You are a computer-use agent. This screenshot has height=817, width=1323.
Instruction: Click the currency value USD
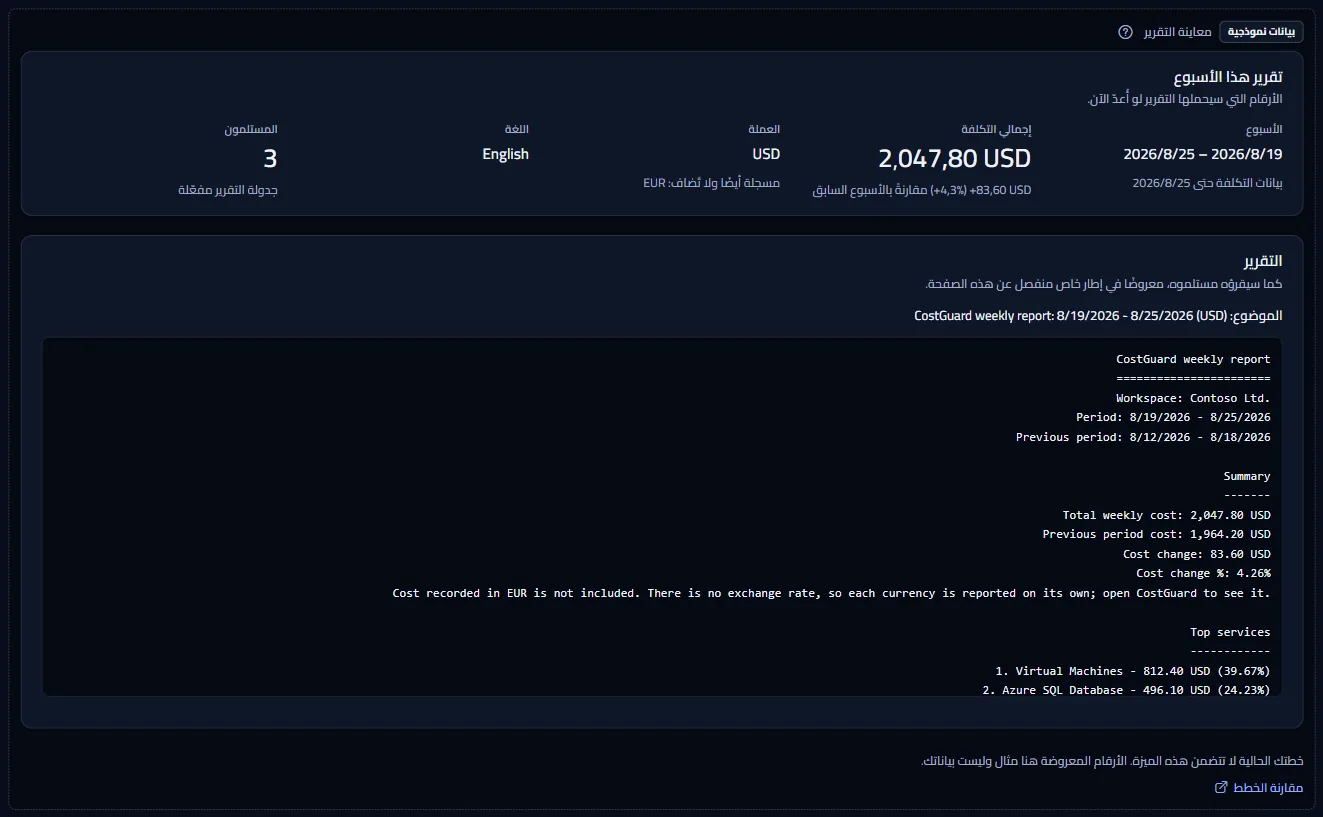coord(766,154)
